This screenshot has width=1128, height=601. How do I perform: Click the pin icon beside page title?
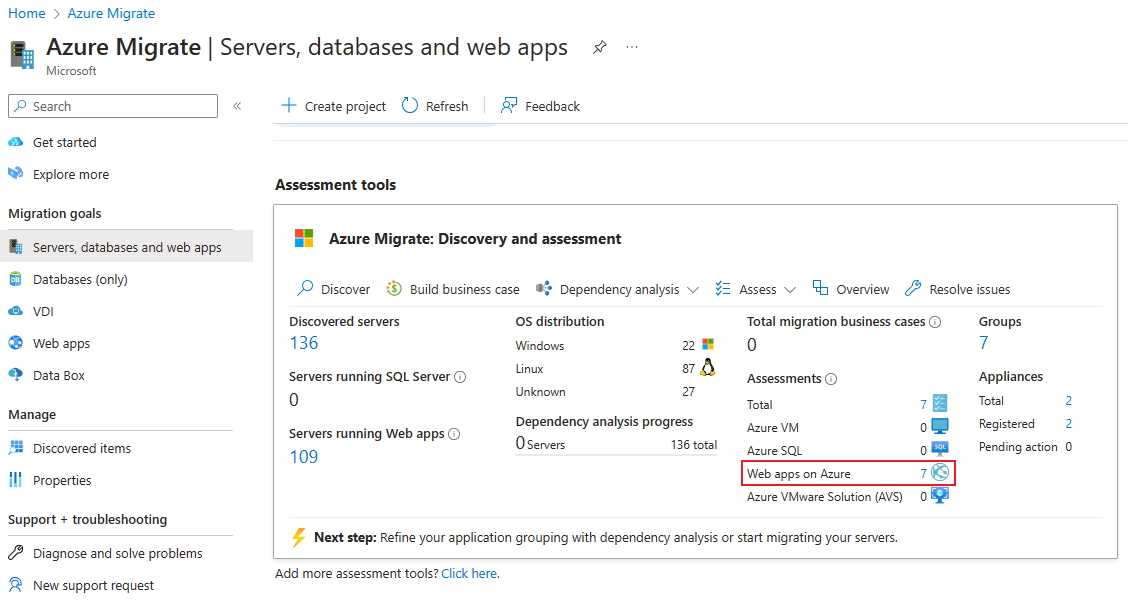tap(600, 47)
